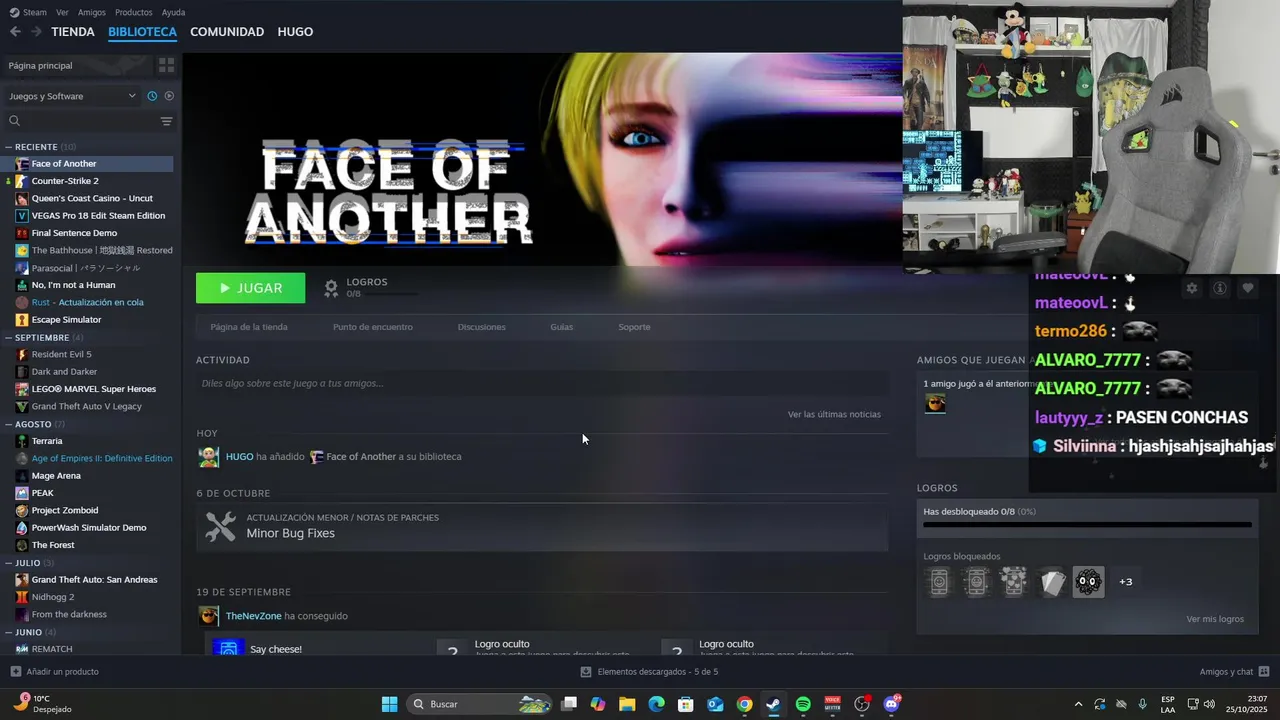
Task: Click HUGO avatar in activity feed
Action: [208, 457]
